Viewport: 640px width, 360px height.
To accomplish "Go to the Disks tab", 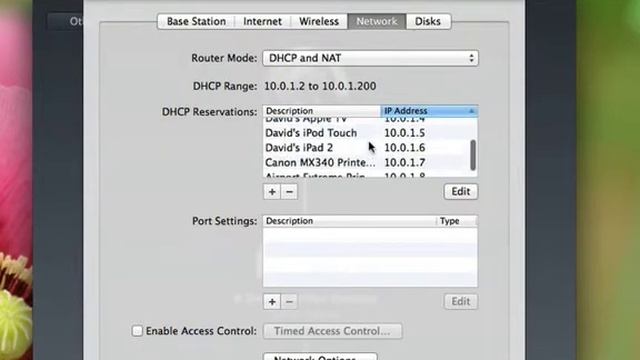I will click(x=428, y=21).
